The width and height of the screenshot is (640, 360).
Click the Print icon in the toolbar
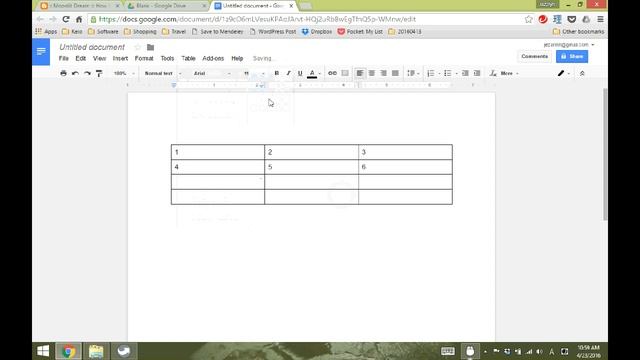tap(63, 73)
